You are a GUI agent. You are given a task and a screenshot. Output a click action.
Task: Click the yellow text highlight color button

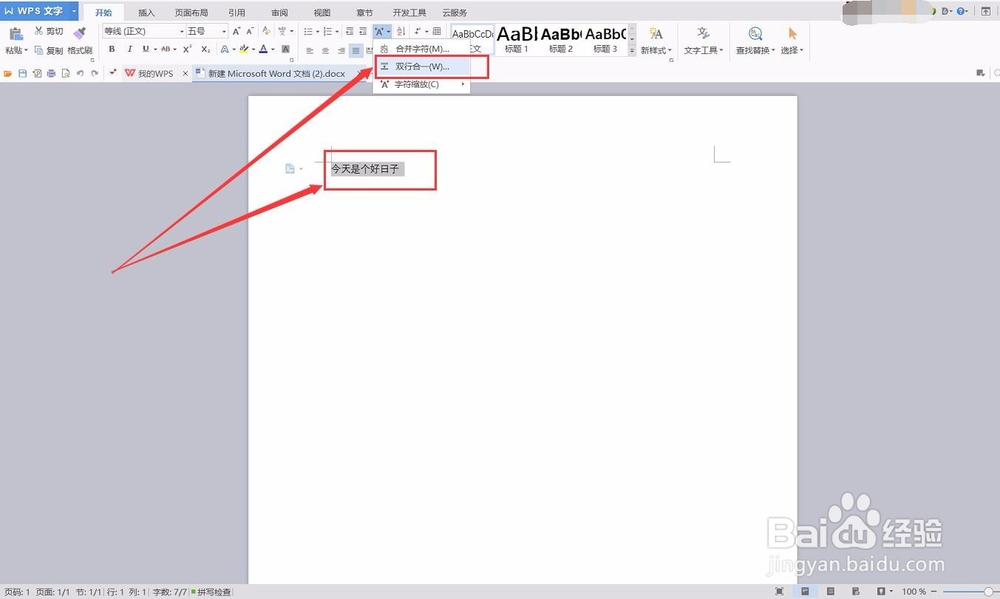click(244, 49)
